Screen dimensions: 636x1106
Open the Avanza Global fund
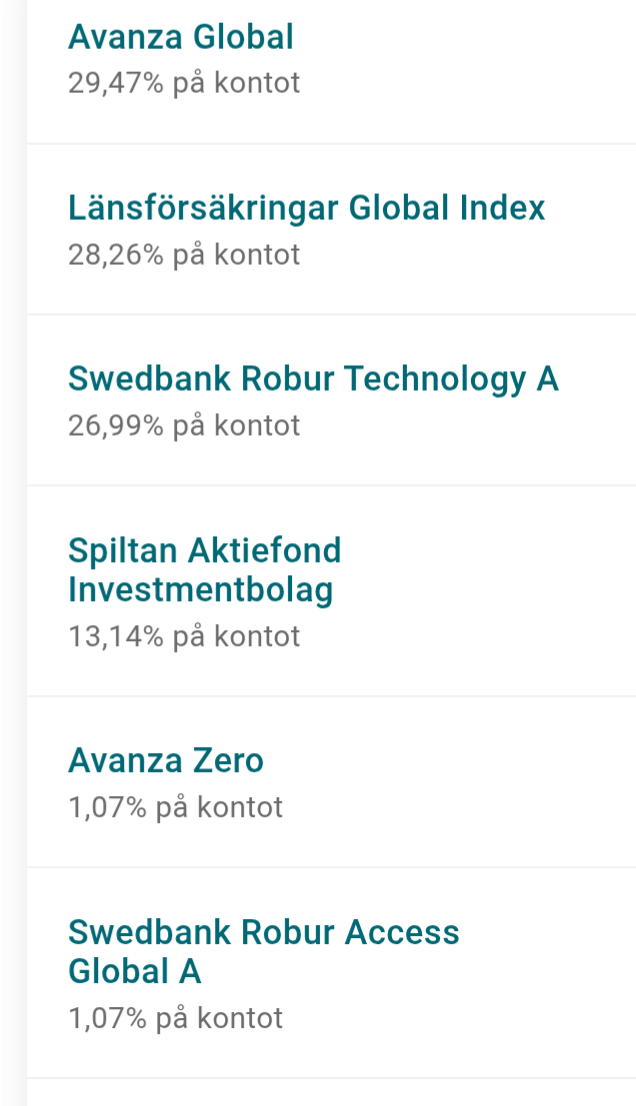[181, 38]
